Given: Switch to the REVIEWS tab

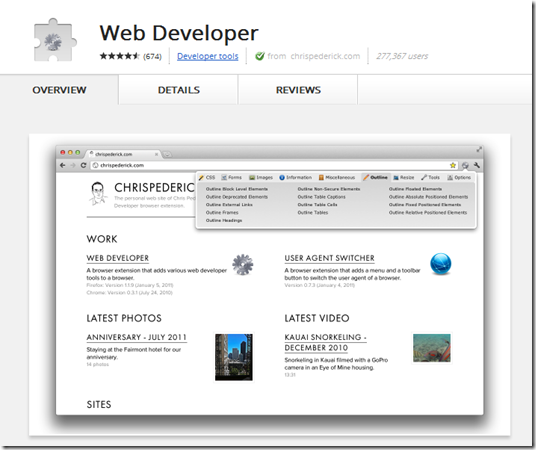Looking at the screenshot, I should point(298,90).
